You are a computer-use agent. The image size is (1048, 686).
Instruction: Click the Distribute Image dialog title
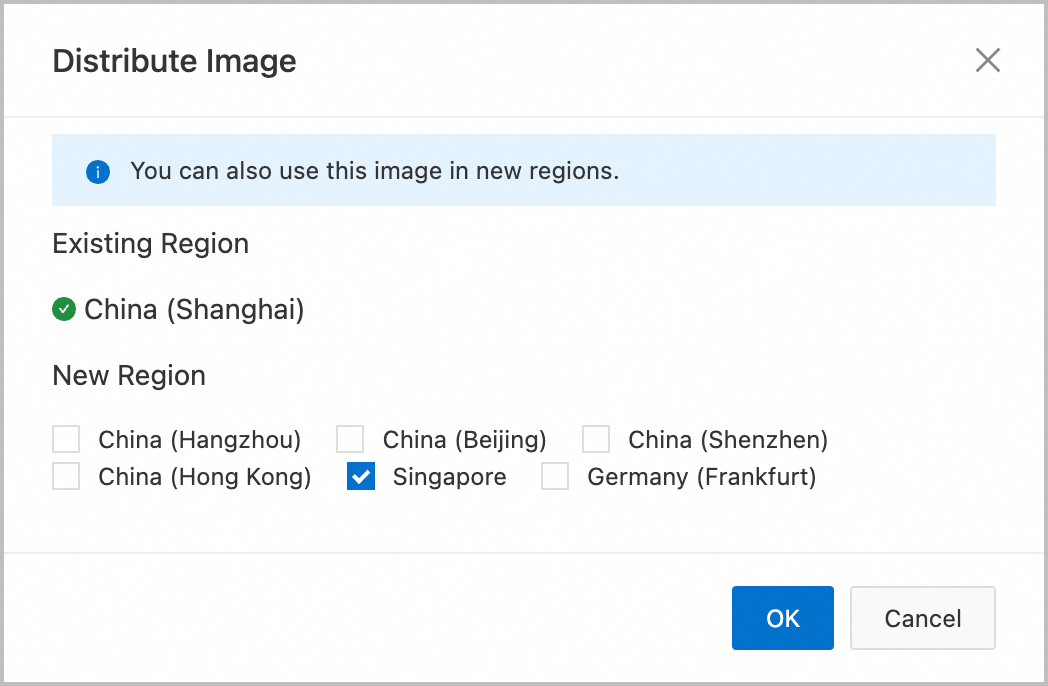point(174,60)
